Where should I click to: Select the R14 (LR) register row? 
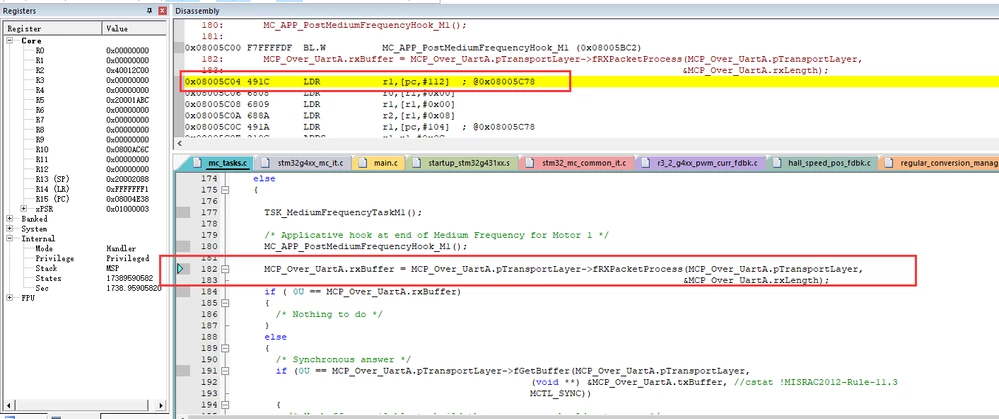(83, 189)
